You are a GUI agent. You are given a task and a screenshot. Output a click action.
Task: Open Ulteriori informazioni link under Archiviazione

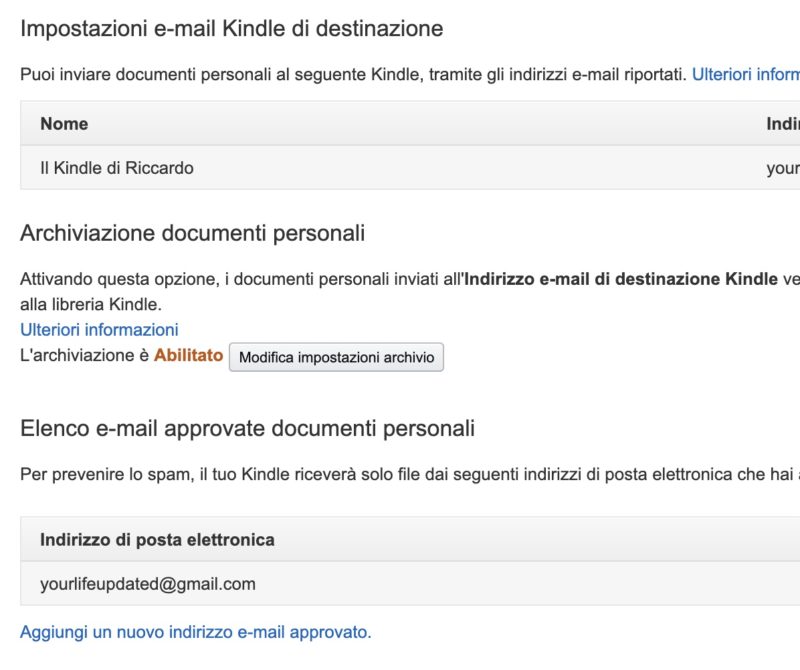pyautogui.click(x=99, y=329)
